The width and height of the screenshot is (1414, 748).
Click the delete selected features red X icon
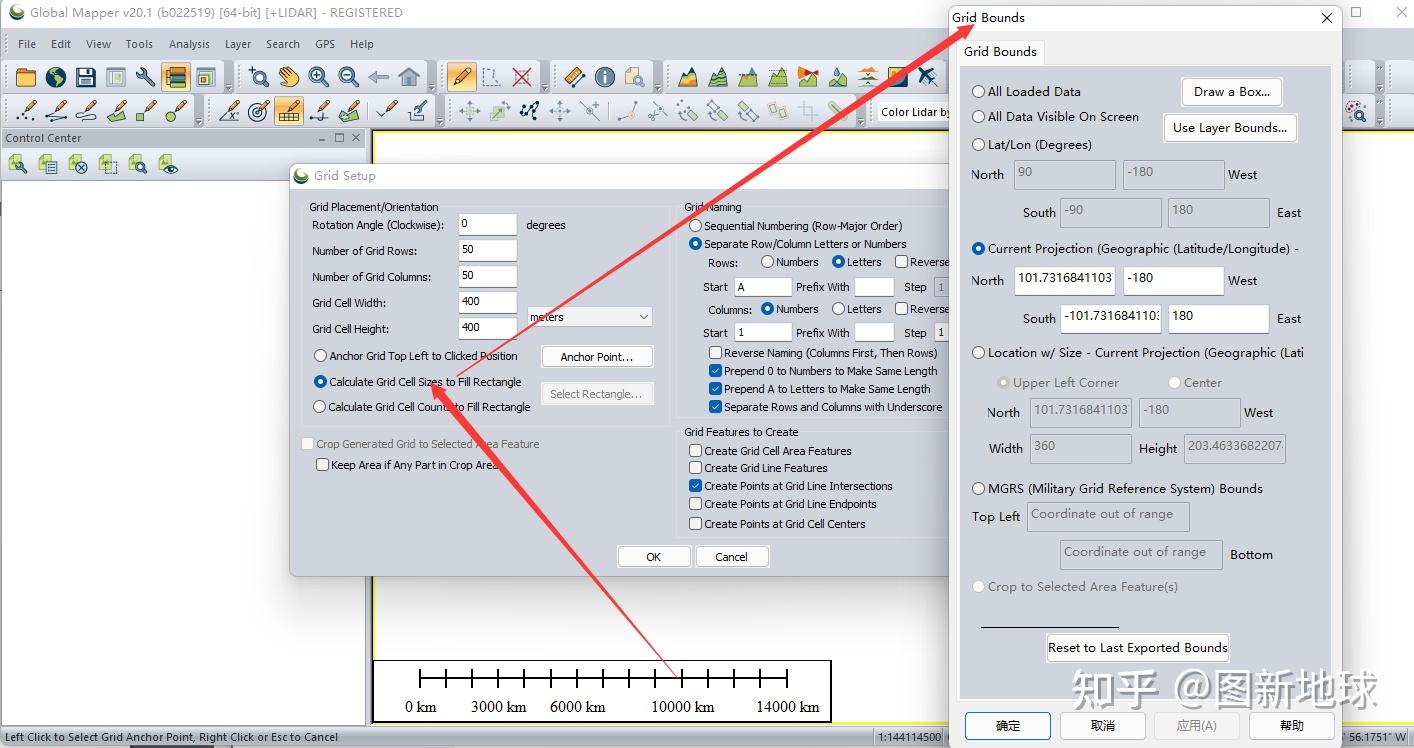click(522, 77)
